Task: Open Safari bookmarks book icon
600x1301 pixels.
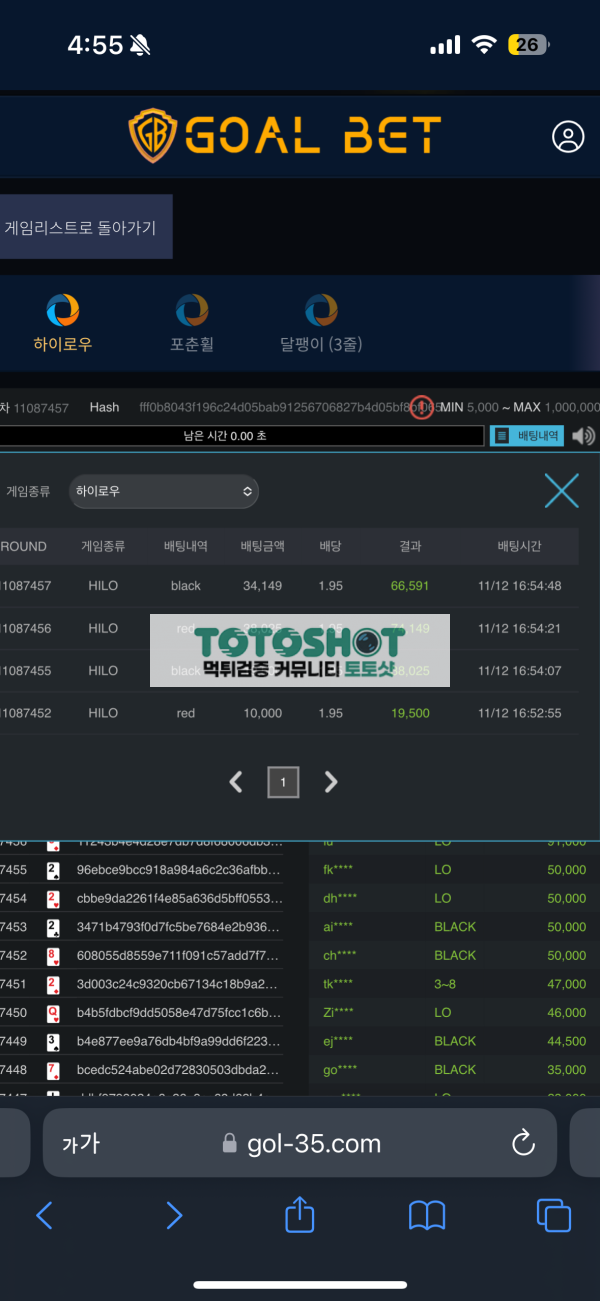Action: click(x=427, y=1215)
